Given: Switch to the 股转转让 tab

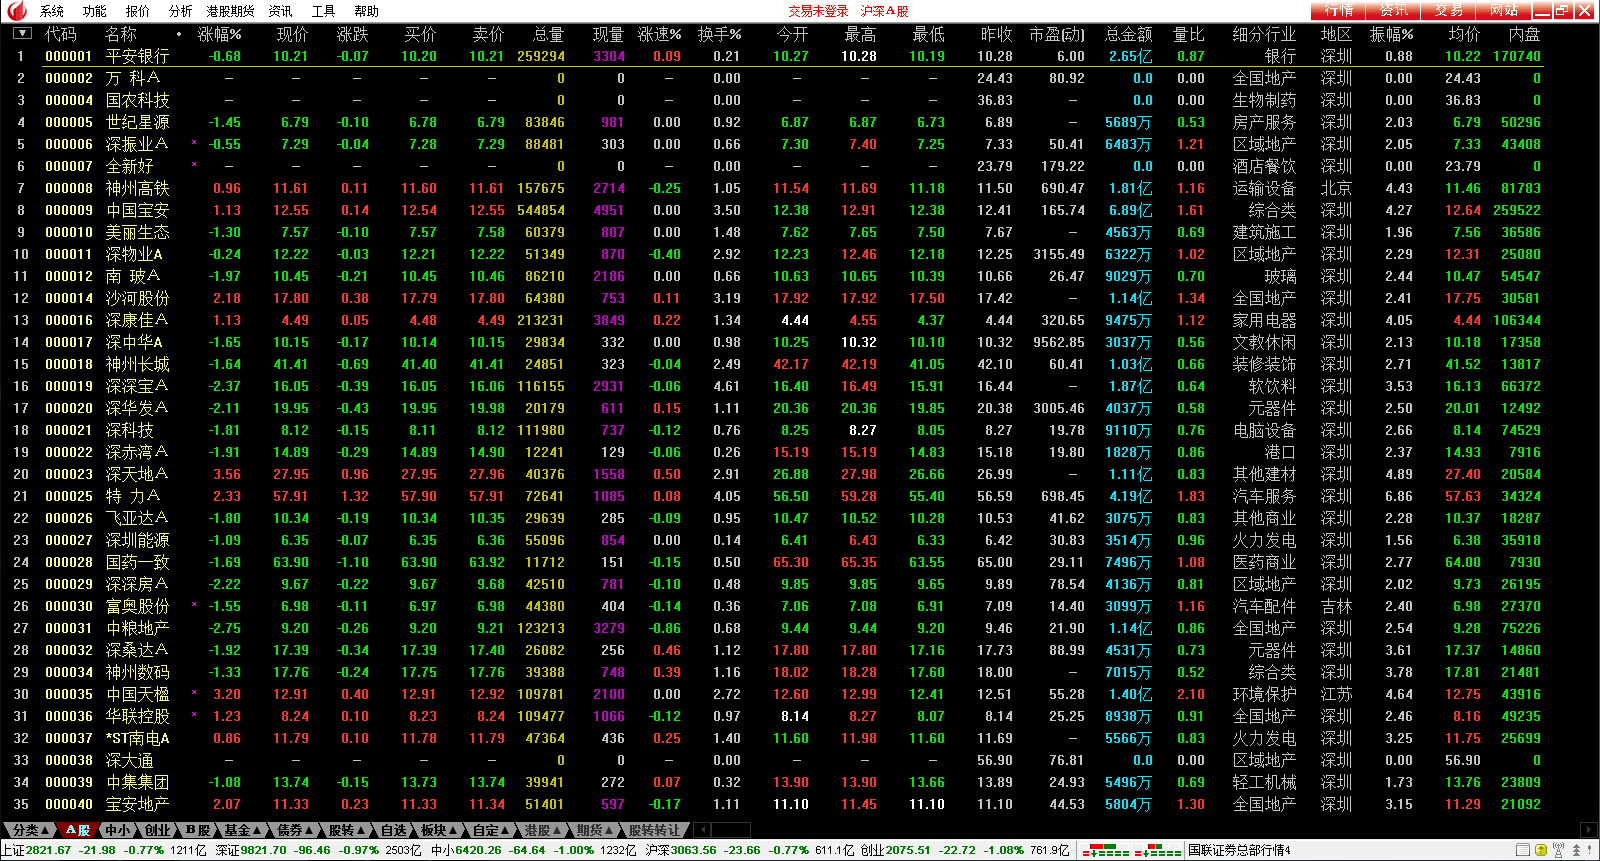Looking at the screenshot, I should (655, 830).
